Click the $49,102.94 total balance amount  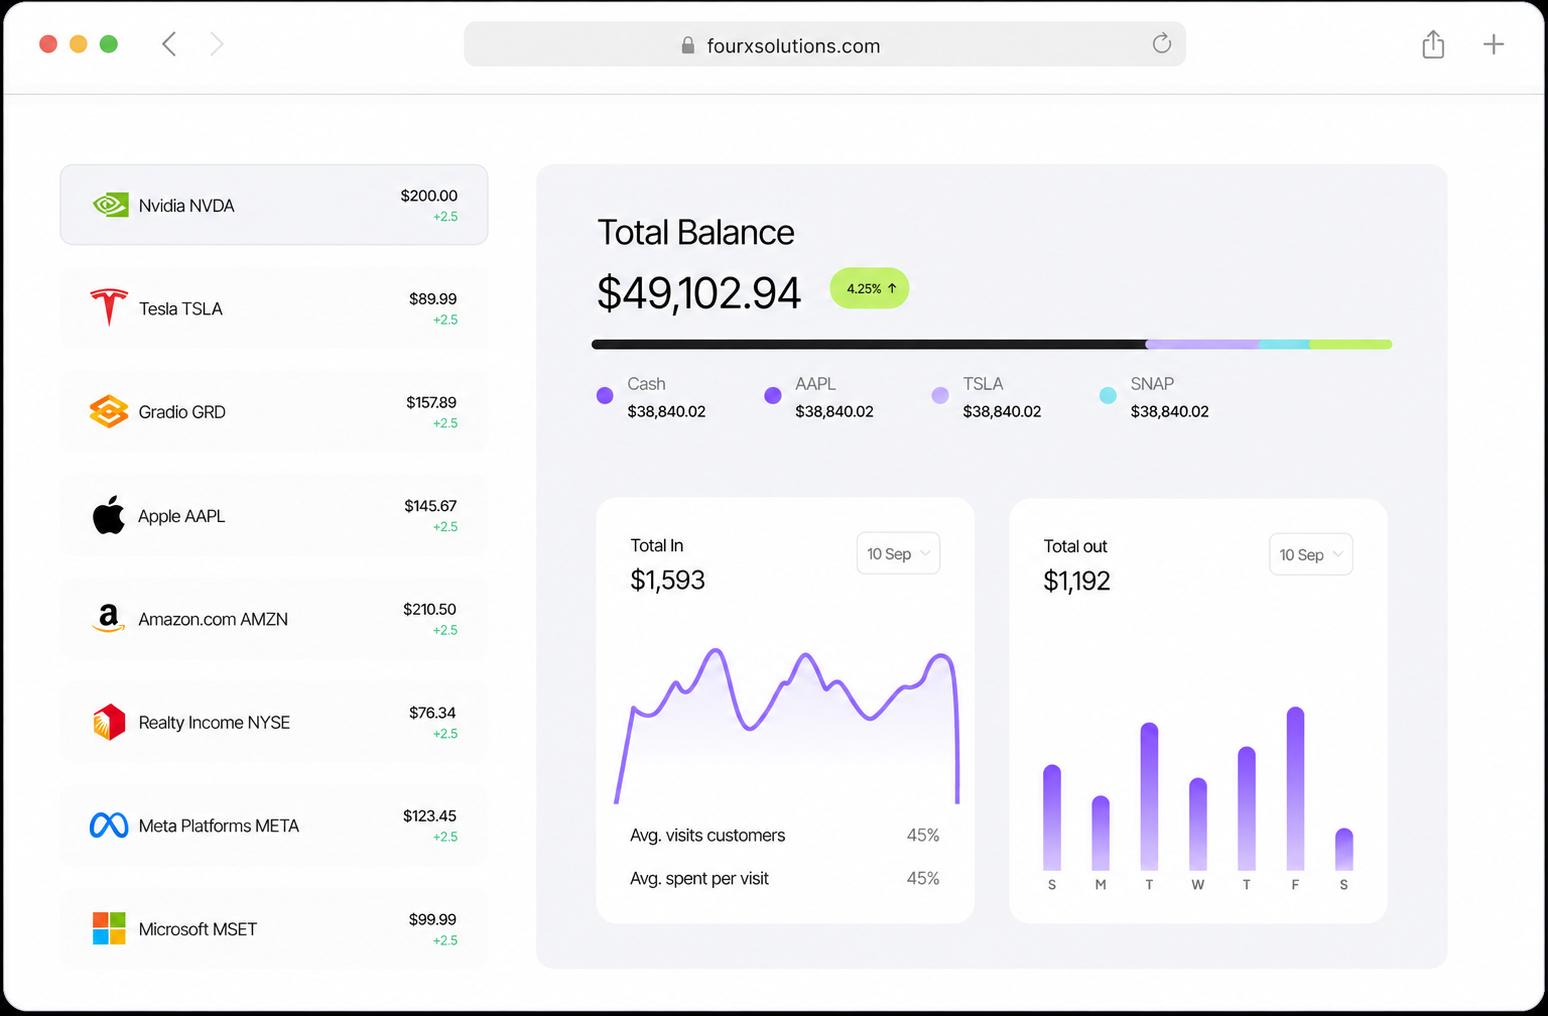coord(699,293)
